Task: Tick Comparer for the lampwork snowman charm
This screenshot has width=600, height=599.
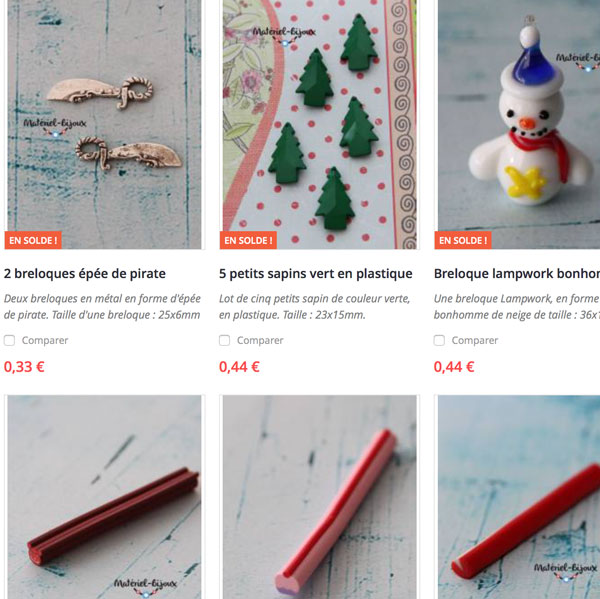Action: pos(439,340)
